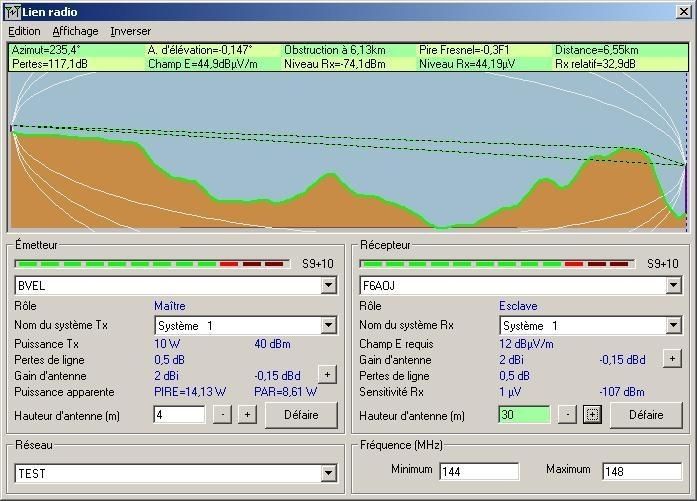Expand the BVEL transmitter station dropdown
Image resolution: width=697 pixels, height=501 pixels.
coord(328,285)
